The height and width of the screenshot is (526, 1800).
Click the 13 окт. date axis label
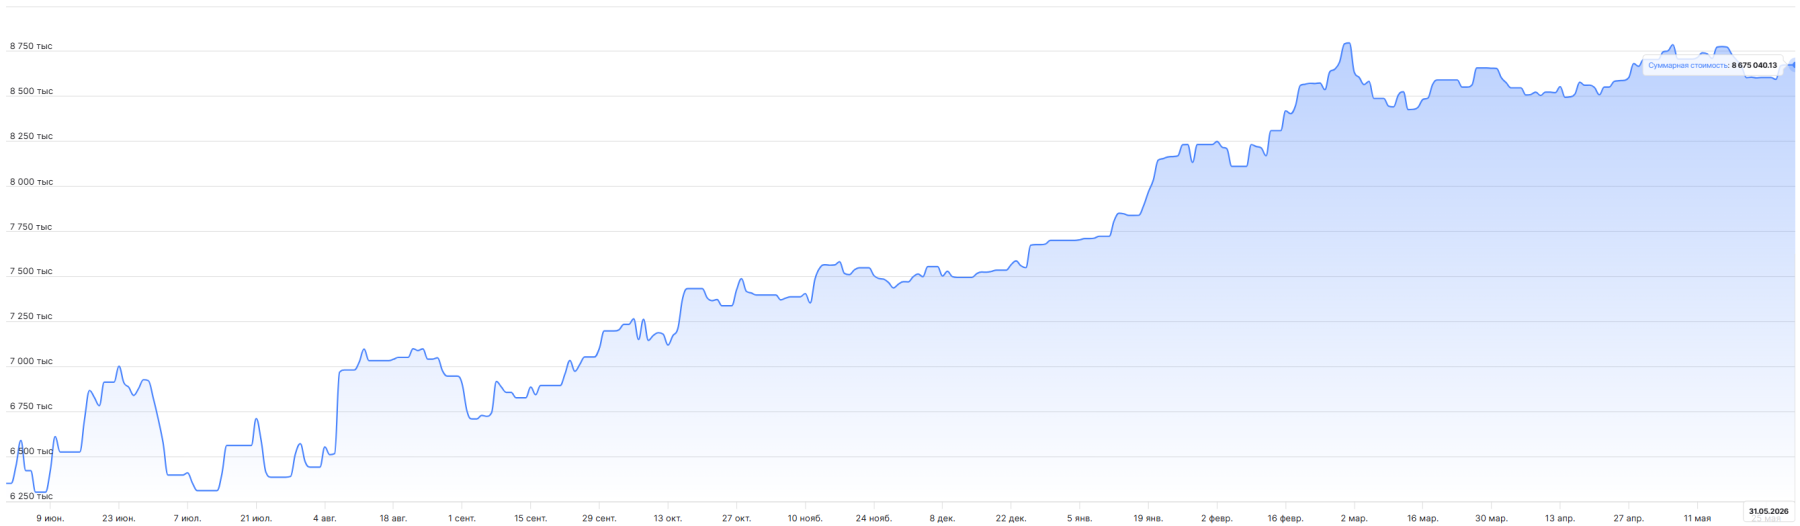(668, 518)
